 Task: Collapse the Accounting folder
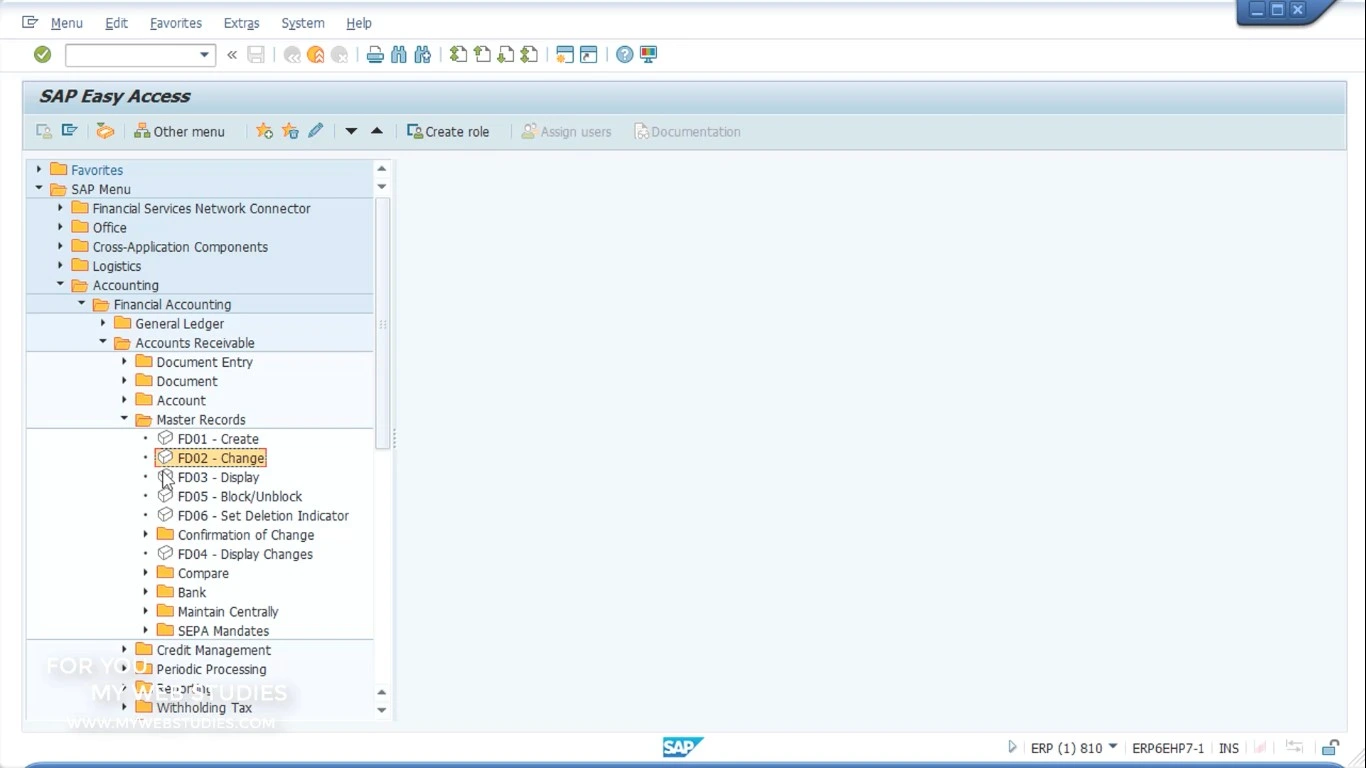click(x=60, y=284)
